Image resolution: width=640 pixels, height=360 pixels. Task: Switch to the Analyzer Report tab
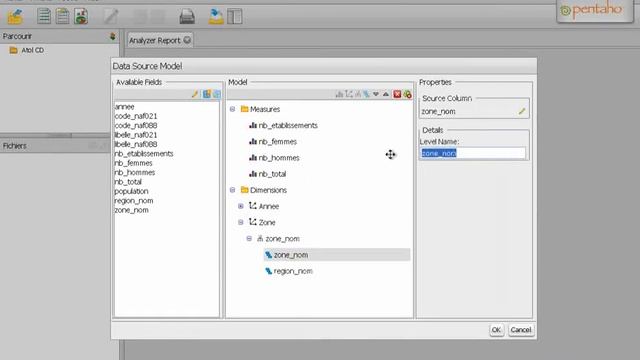click(155, 40)
